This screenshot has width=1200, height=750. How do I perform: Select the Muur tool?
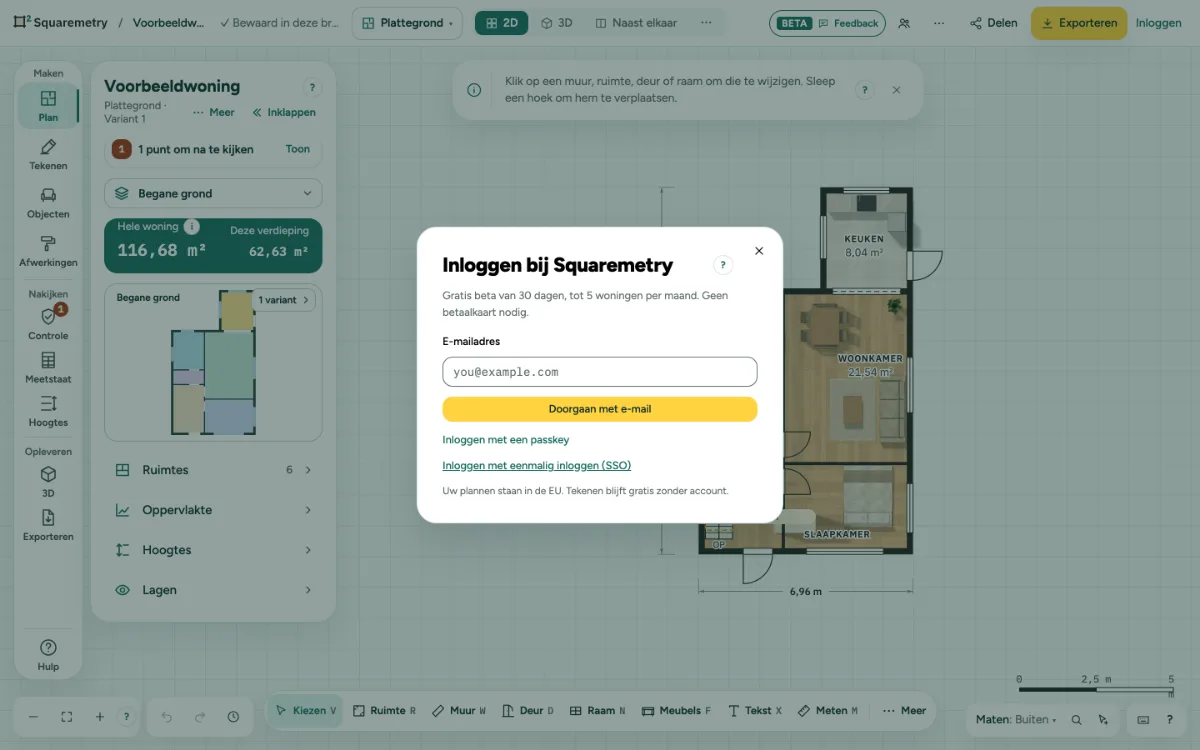459,711
